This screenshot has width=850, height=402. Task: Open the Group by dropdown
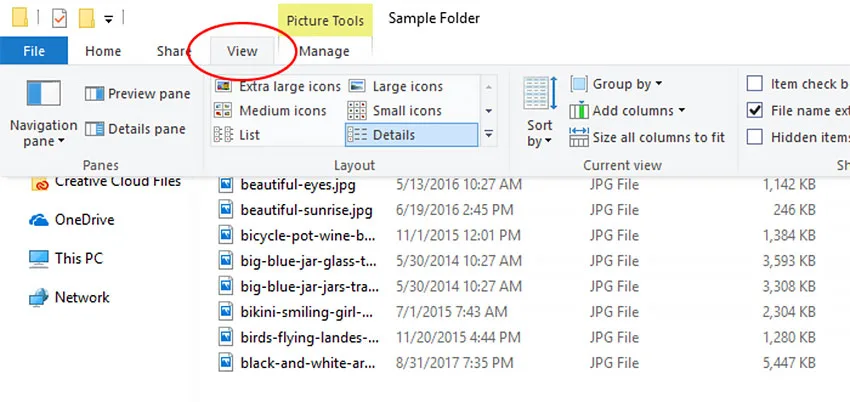pyautogui.click(x=616, y=84)
